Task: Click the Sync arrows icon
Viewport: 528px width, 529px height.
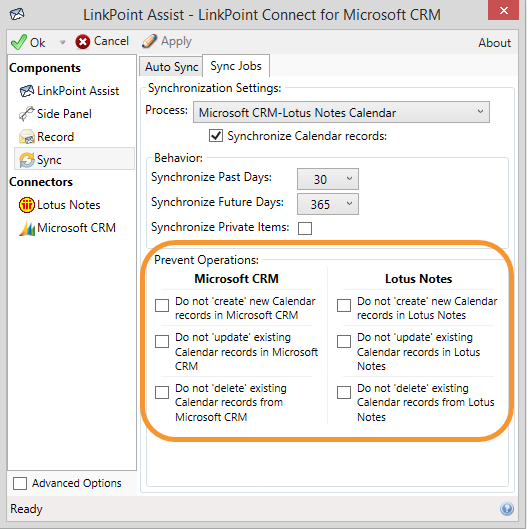Action: pos(27,160)
